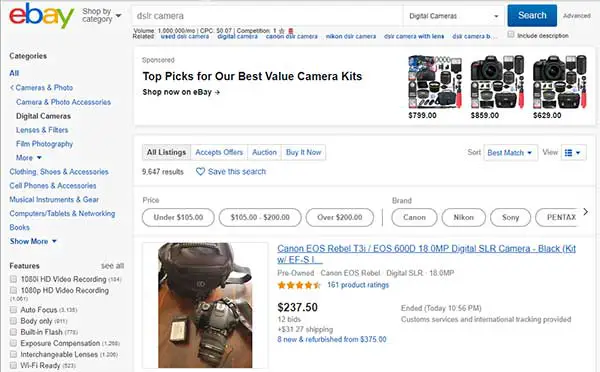Click the eBay logo

point(41,15)
